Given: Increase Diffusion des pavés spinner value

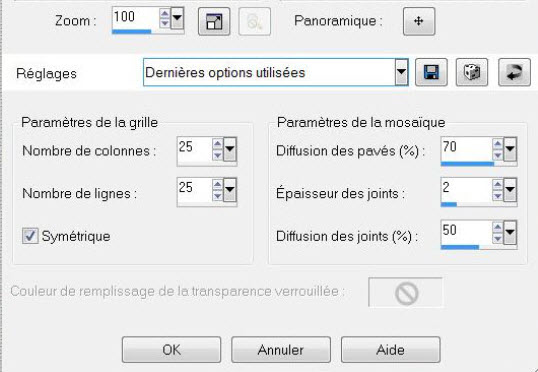Looking at the screenshot, I should (498, 143).
